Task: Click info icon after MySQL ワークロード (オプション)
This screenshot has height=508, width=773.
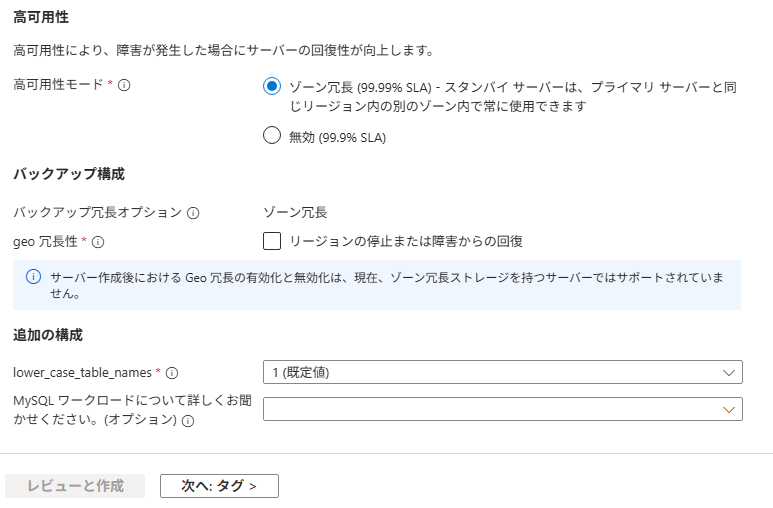Action: tap(188, 421)
